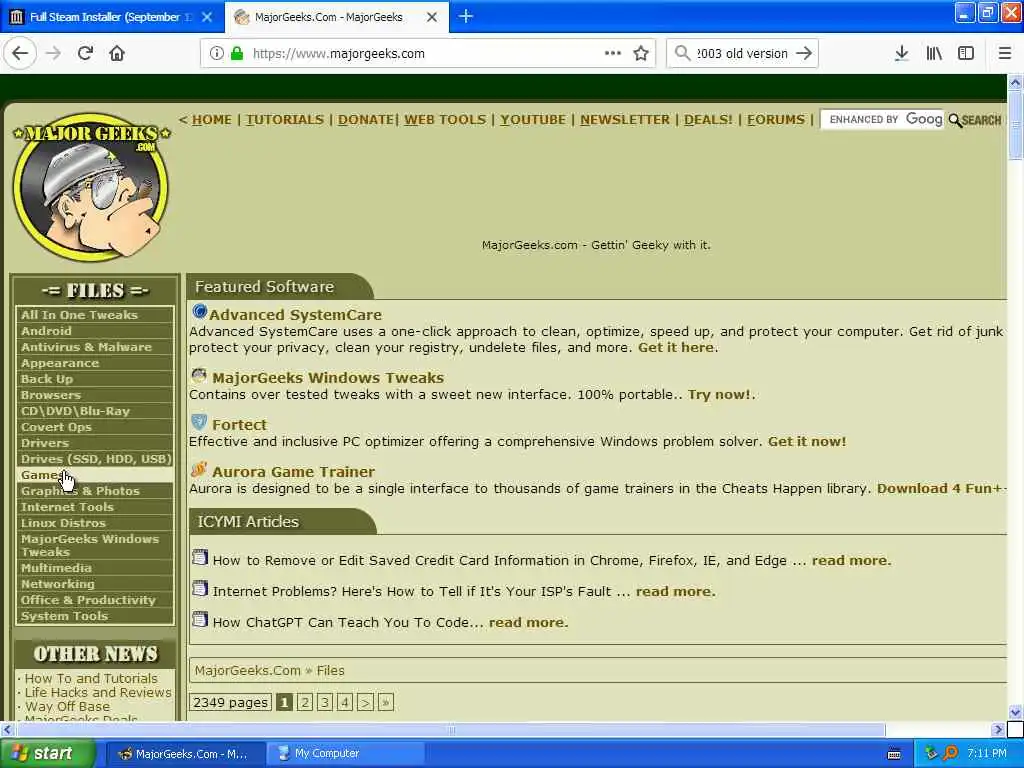Screen dimensions: 1024x768
Task: Open the System Tools category
Action: (95, 616)
